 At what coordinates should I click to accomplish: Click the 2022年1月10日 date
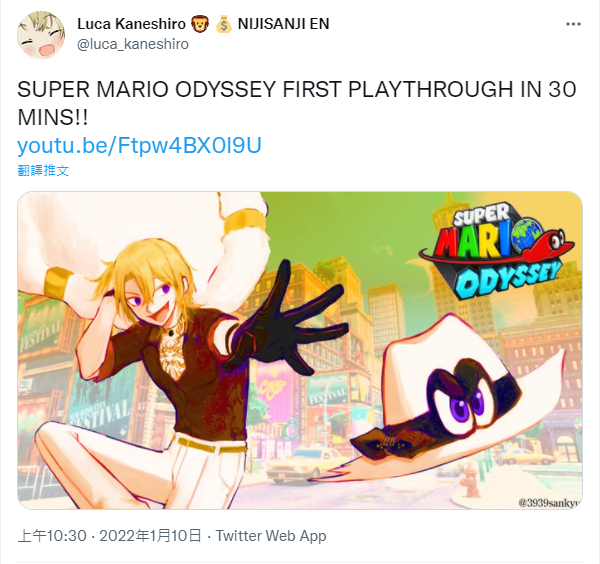click(150, 536)
